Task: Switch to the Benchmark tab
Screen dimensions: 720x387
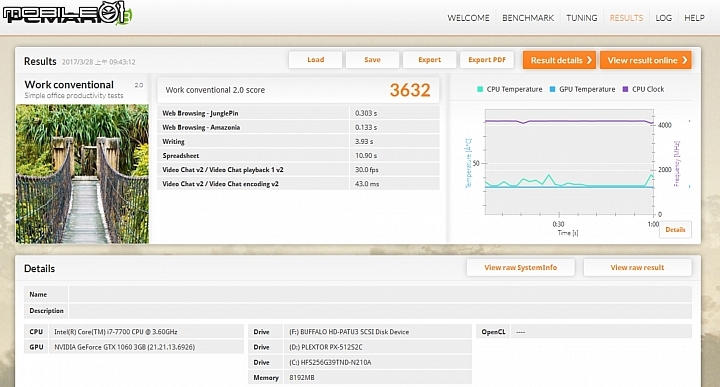Action: point(528,18)
